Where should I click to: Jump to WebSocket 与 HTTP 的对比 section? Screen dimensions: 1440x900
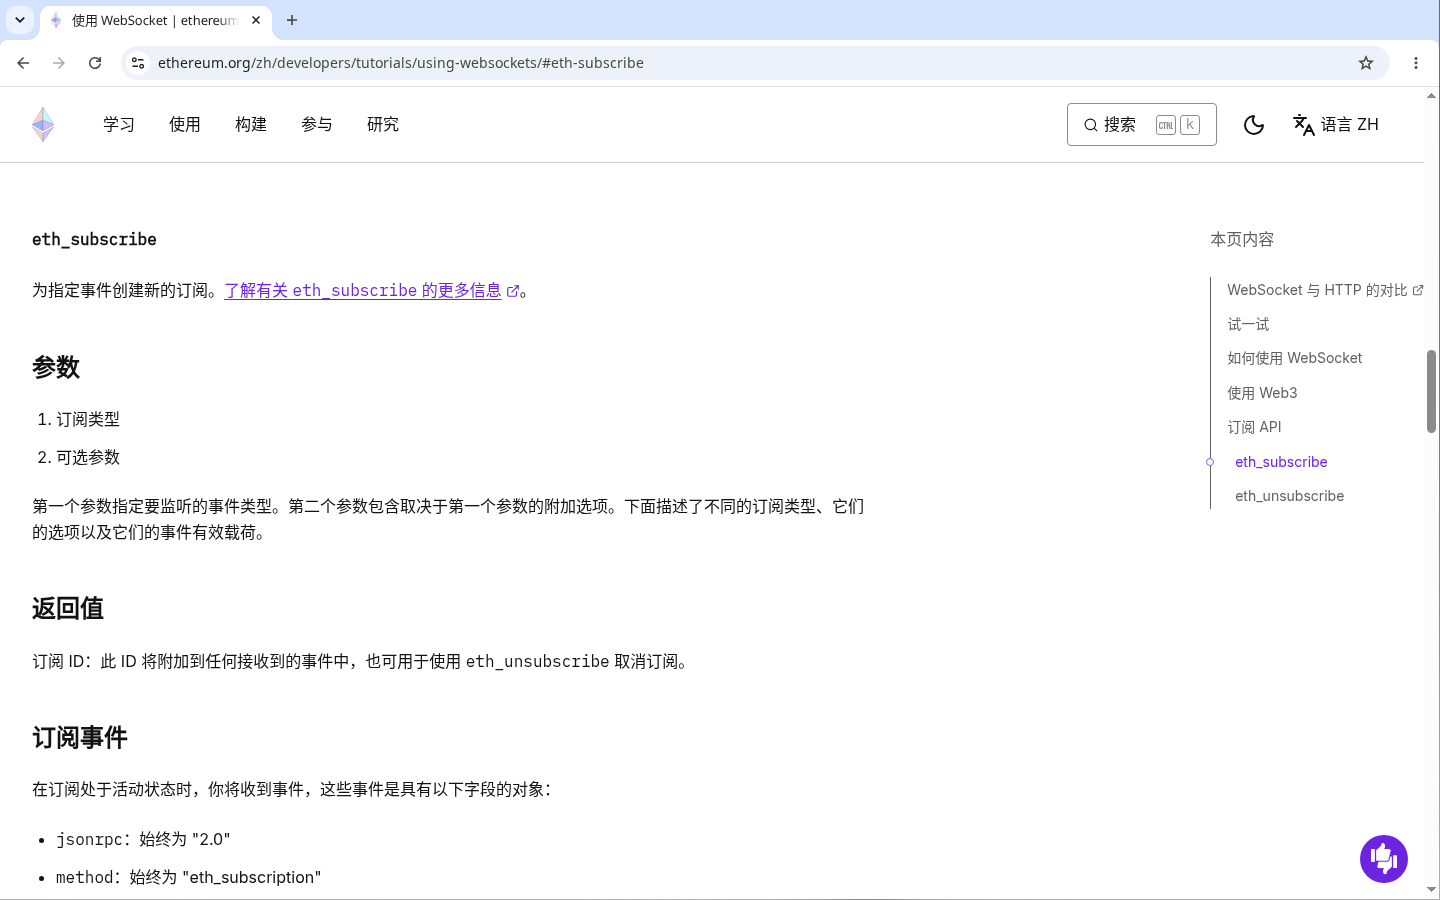tap(1325, 290)
